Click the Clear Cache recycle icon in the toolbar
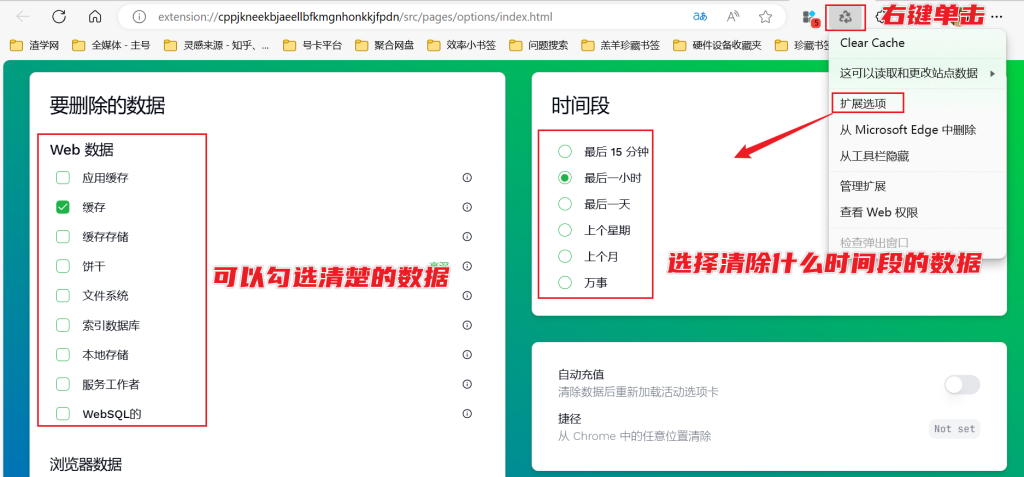The height and width of the screenshot is (477, 1024). pos(846,17)
